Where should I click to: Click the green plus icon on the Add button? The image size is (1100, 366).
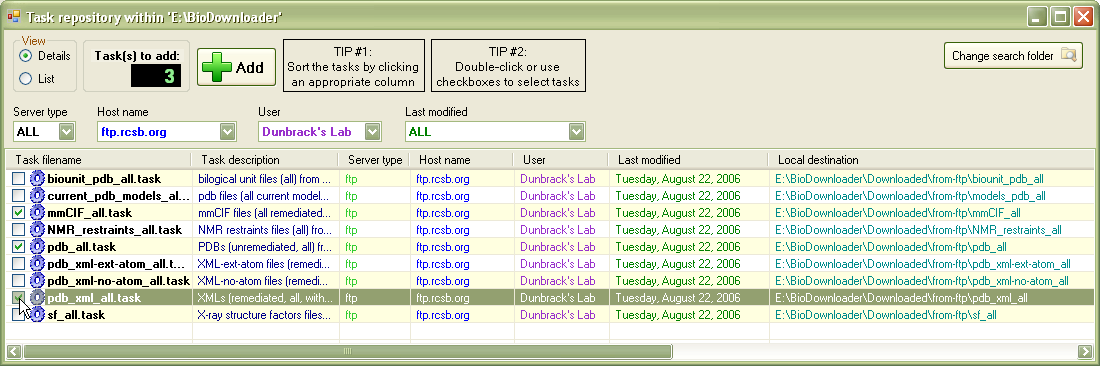point(216,67)
